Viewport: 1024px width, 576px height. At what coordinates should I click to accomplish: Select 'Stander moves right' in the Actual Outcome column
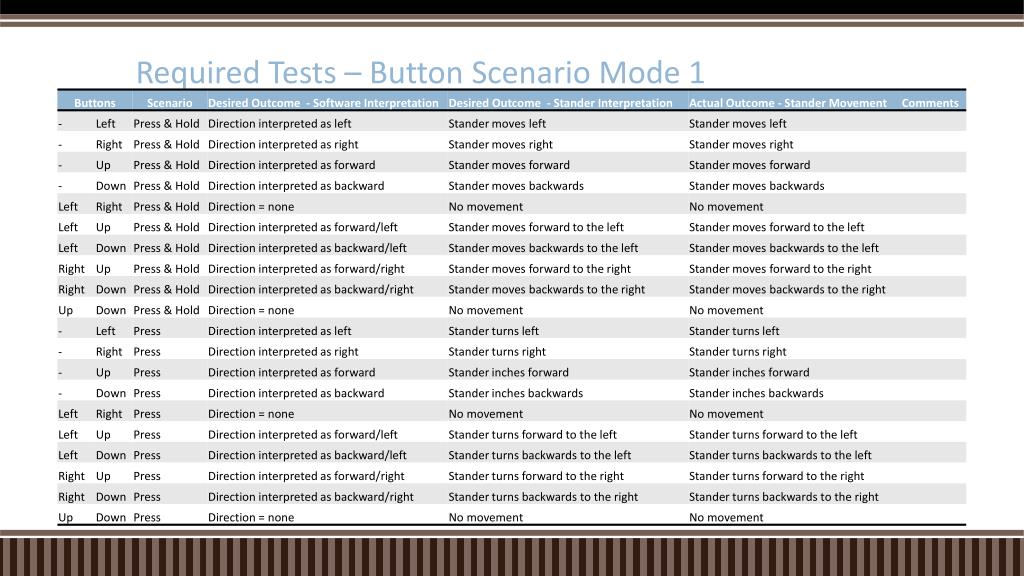[741, 144]
